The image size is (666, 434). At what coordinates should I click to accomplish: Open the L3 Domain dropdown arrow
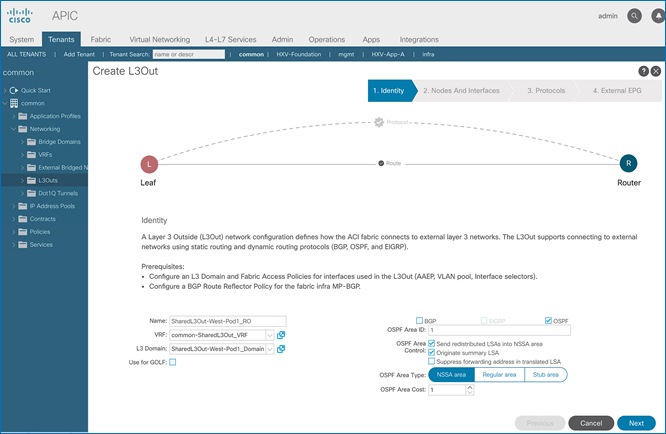(270, 349)
